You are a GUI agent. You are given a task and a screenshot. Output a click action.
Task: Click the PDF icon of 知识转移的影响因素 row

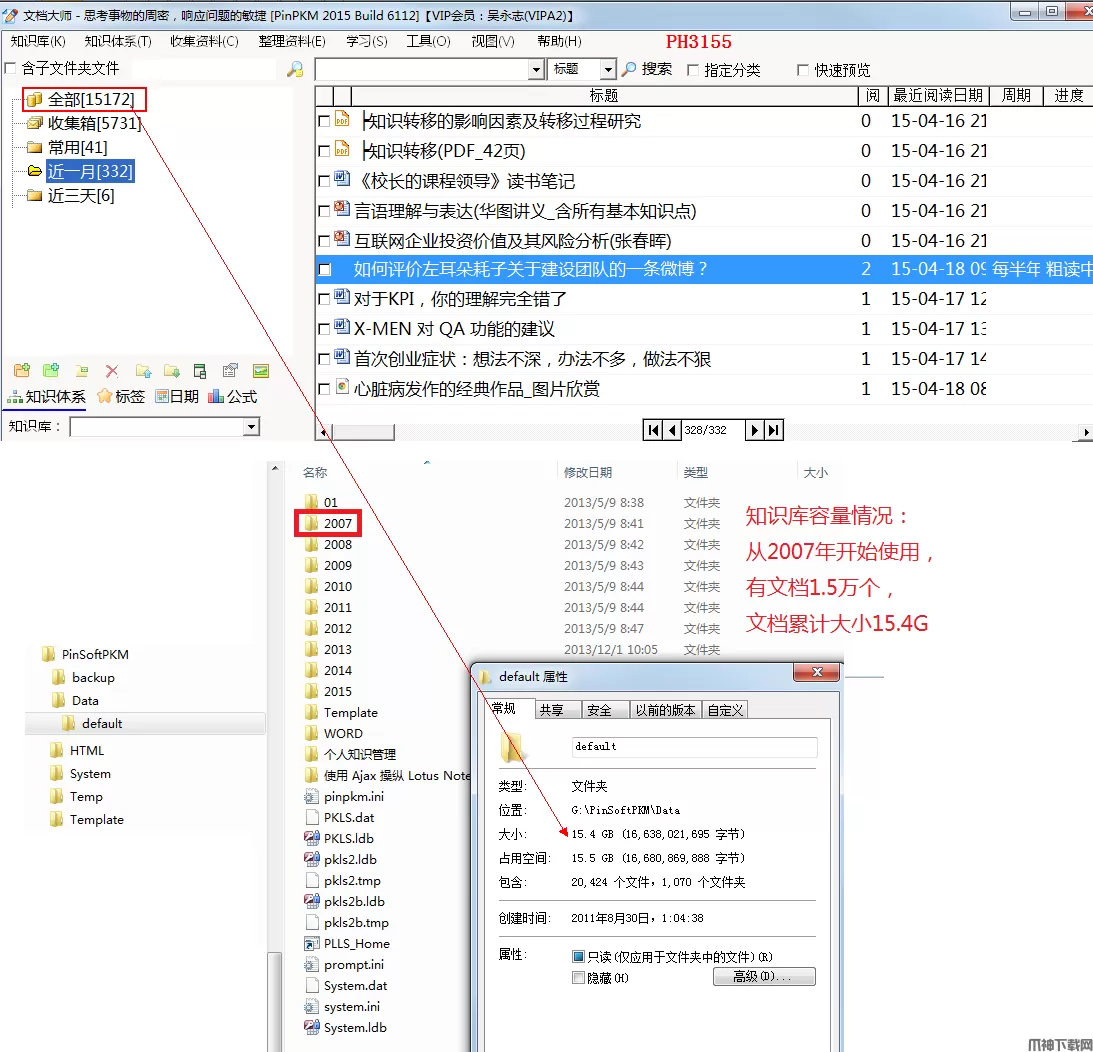[x=342, y=119]
